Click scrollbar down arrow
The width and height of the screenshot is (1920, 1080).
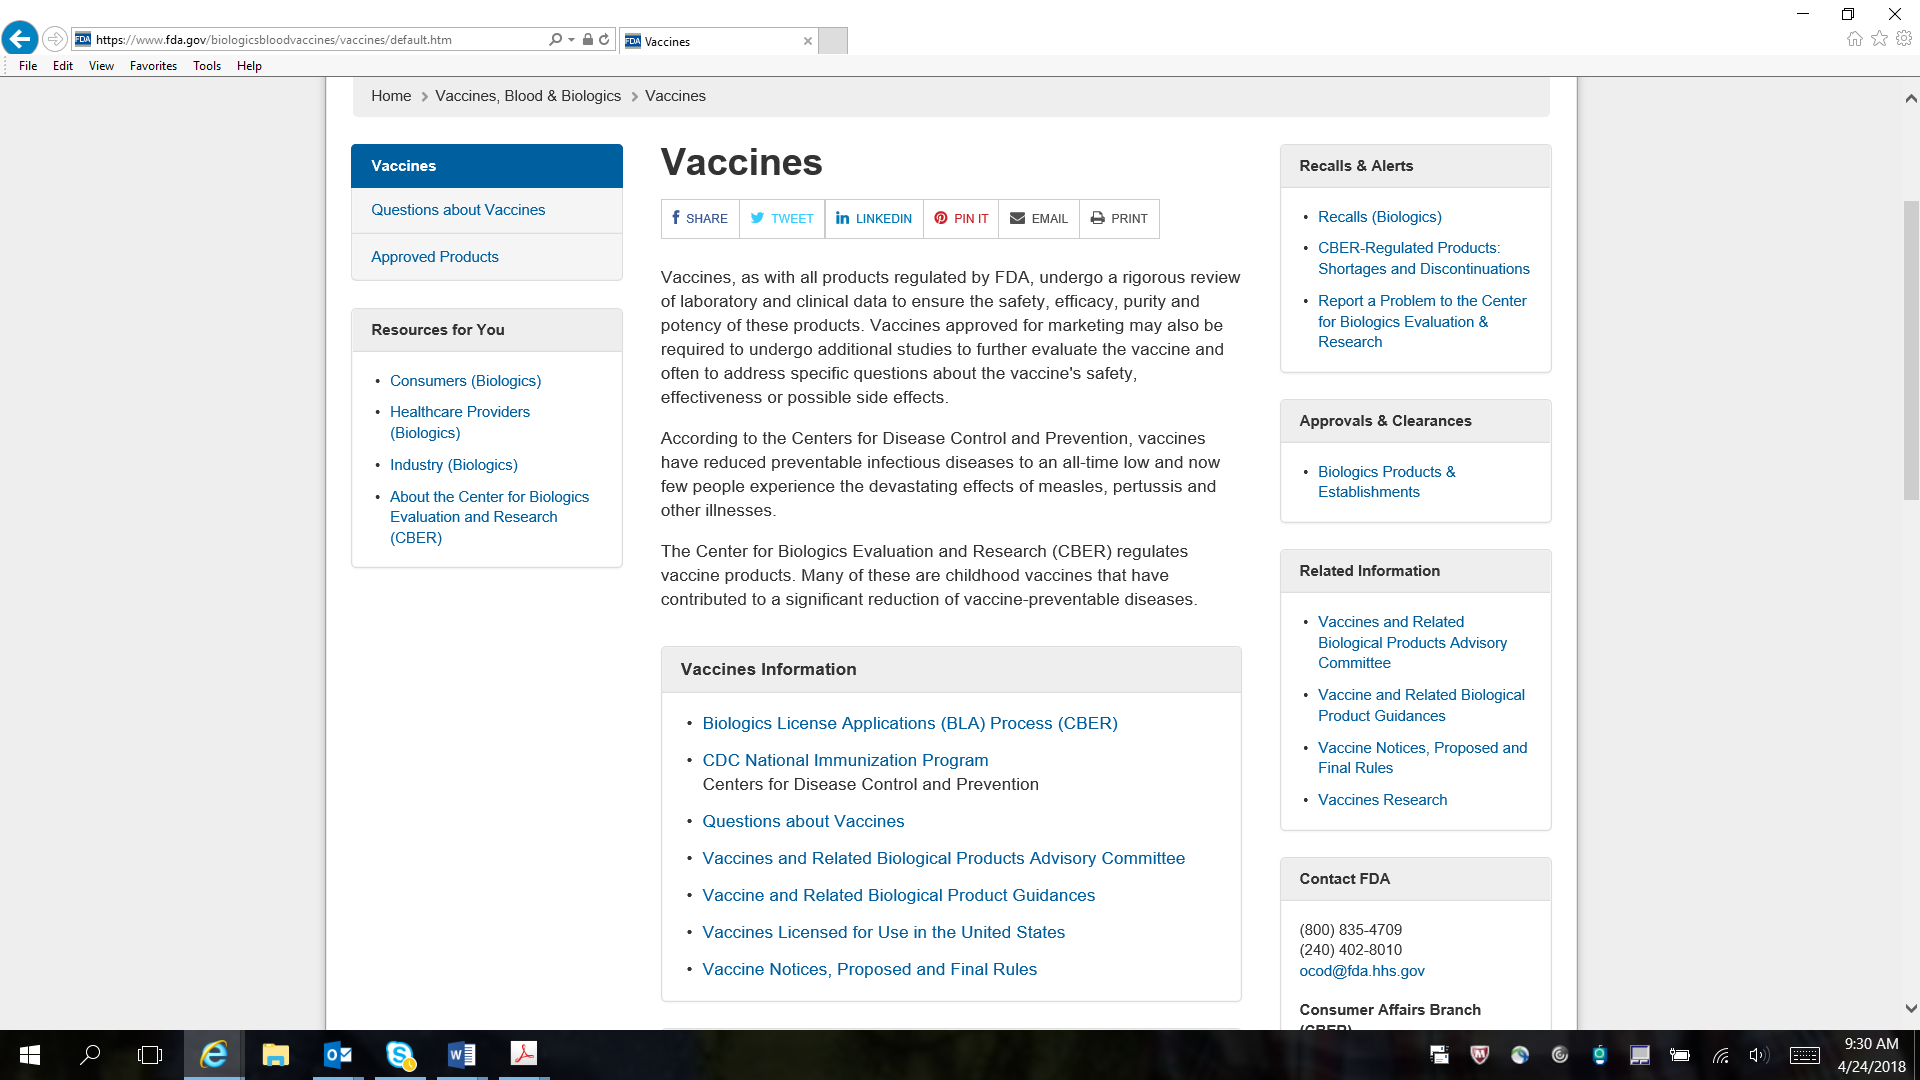[1910, 1009]
